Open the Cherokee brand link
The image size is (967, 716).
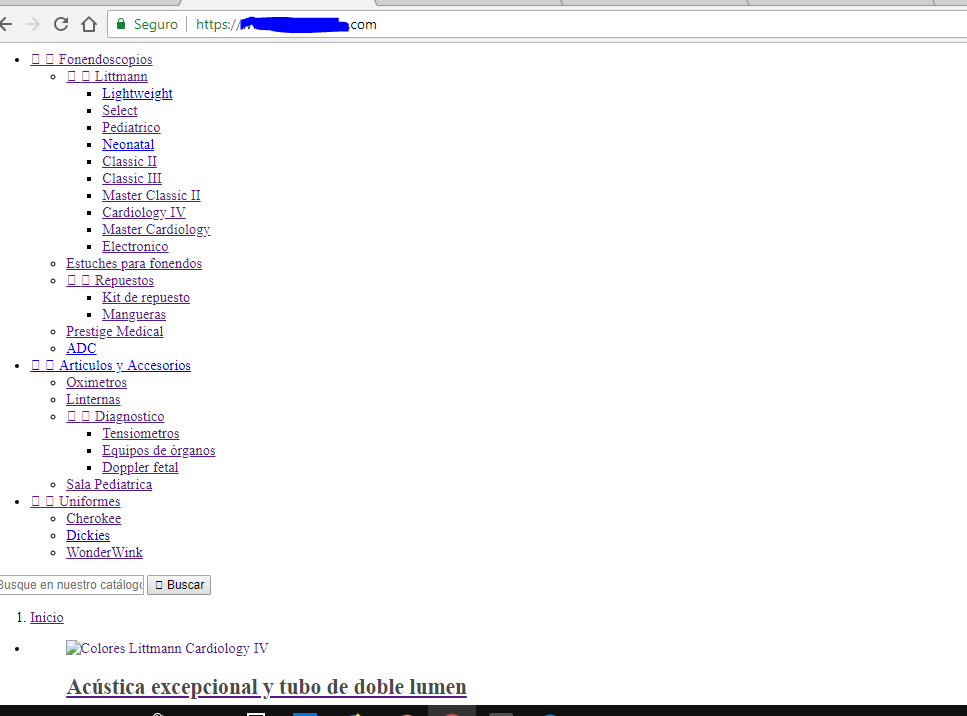(94, 519)
